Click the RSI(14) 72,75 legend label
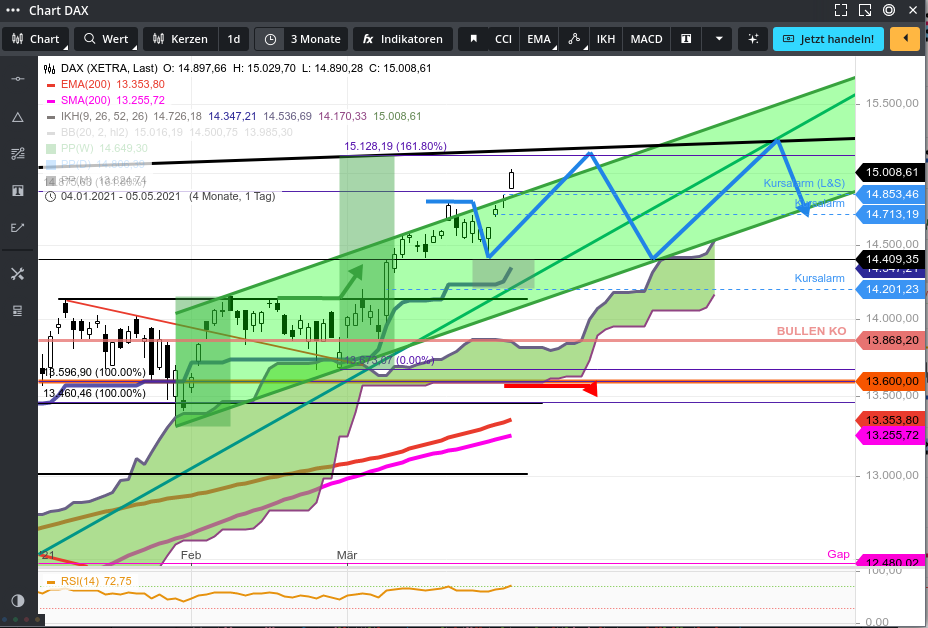 pos(96,581)
